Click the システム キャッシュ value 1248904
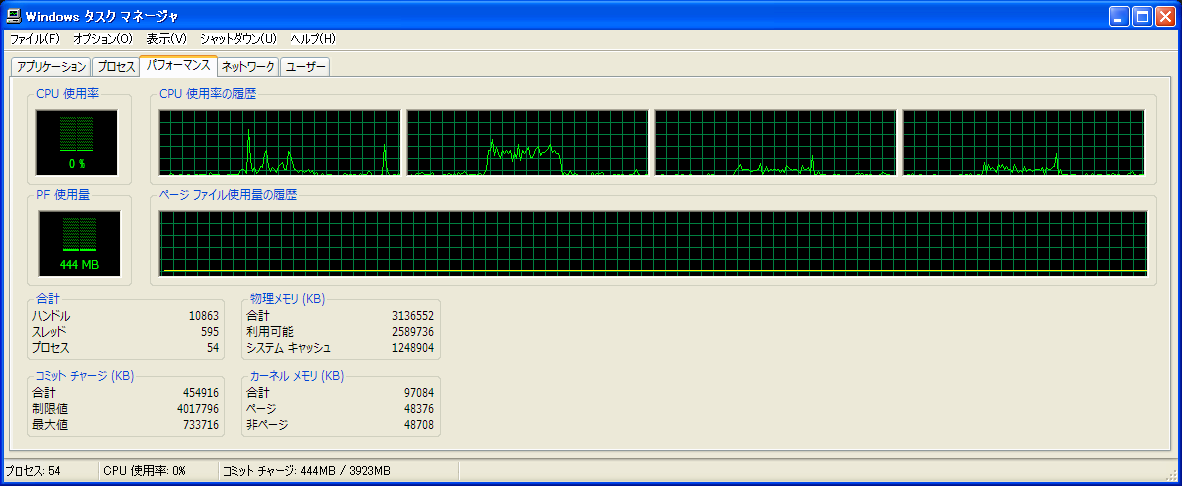Screen dimensions: 1182x486 point(412,349)
